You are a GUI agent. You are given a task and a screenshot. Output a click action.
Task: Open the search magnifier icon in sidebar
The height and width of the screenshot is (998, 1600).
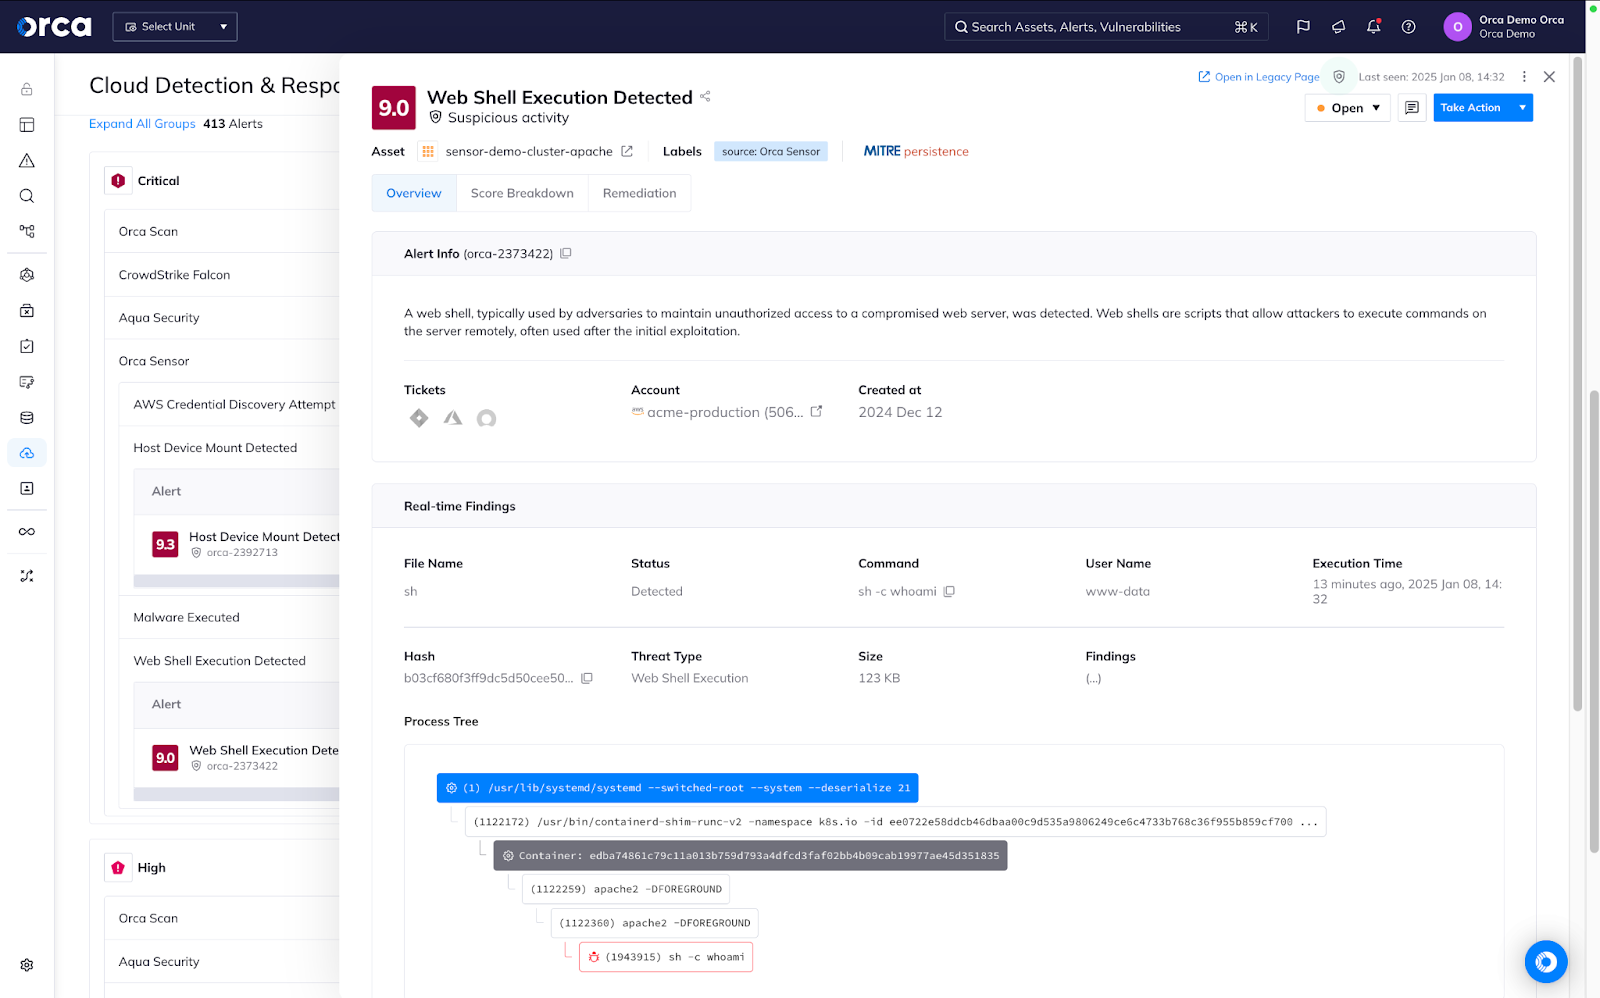tap(27, 196)
